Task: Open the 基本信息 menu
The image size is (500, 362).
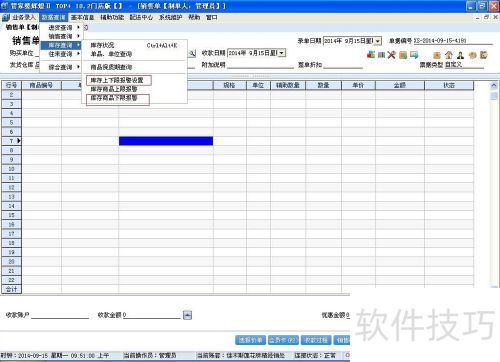Action: click(82, 17)
